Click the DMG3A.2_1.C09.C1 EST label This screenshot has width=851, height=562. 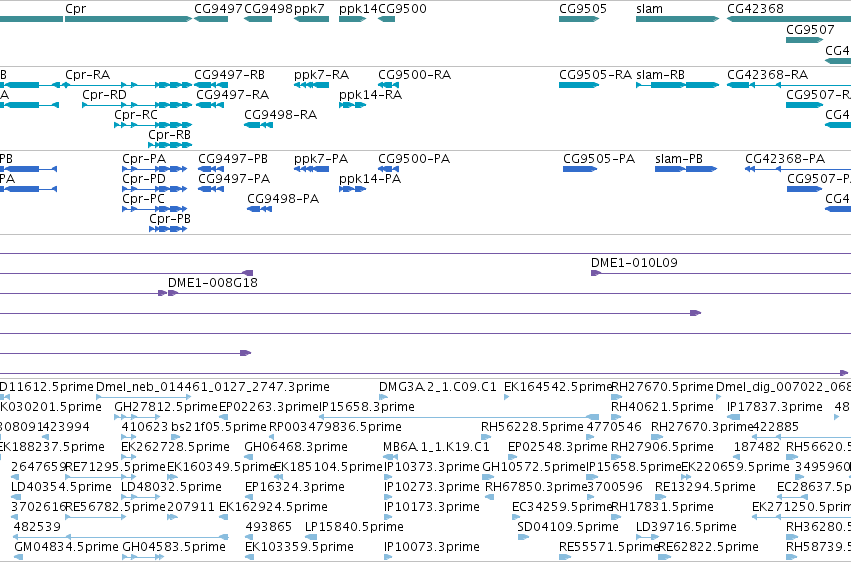tap(437, 387)
